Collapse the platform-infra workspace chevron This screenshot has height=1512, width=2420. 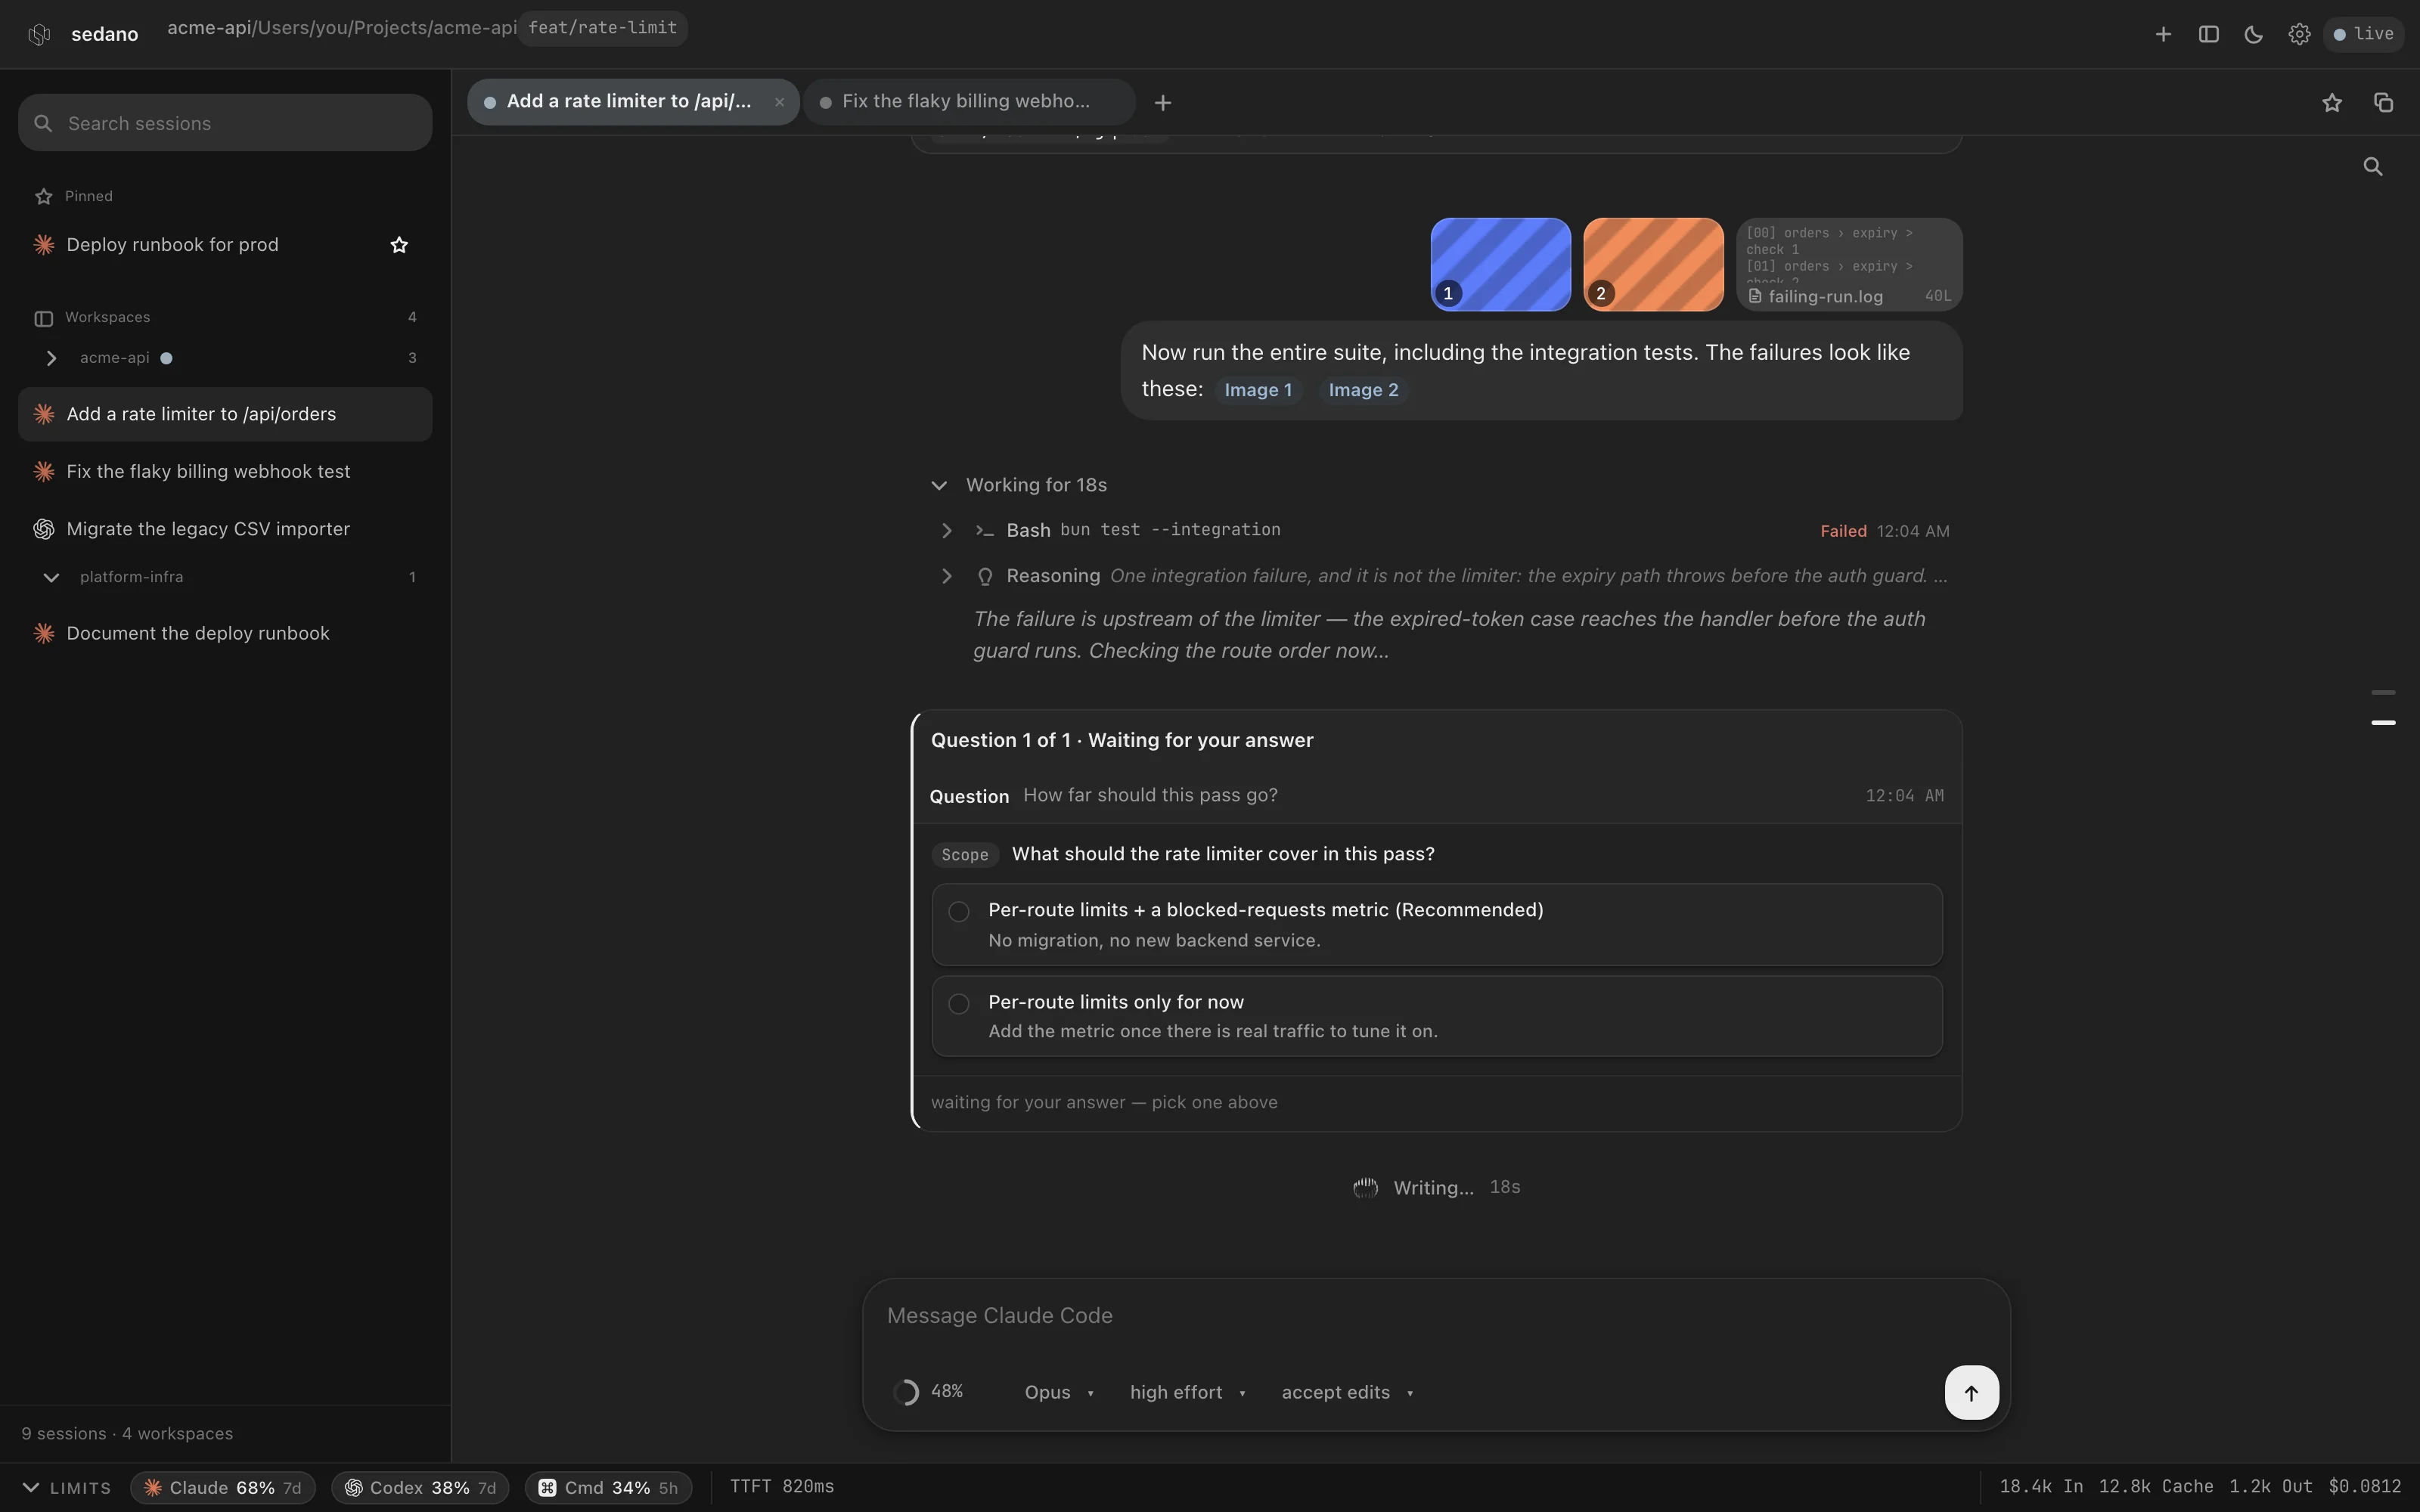[x=51, y=577]
